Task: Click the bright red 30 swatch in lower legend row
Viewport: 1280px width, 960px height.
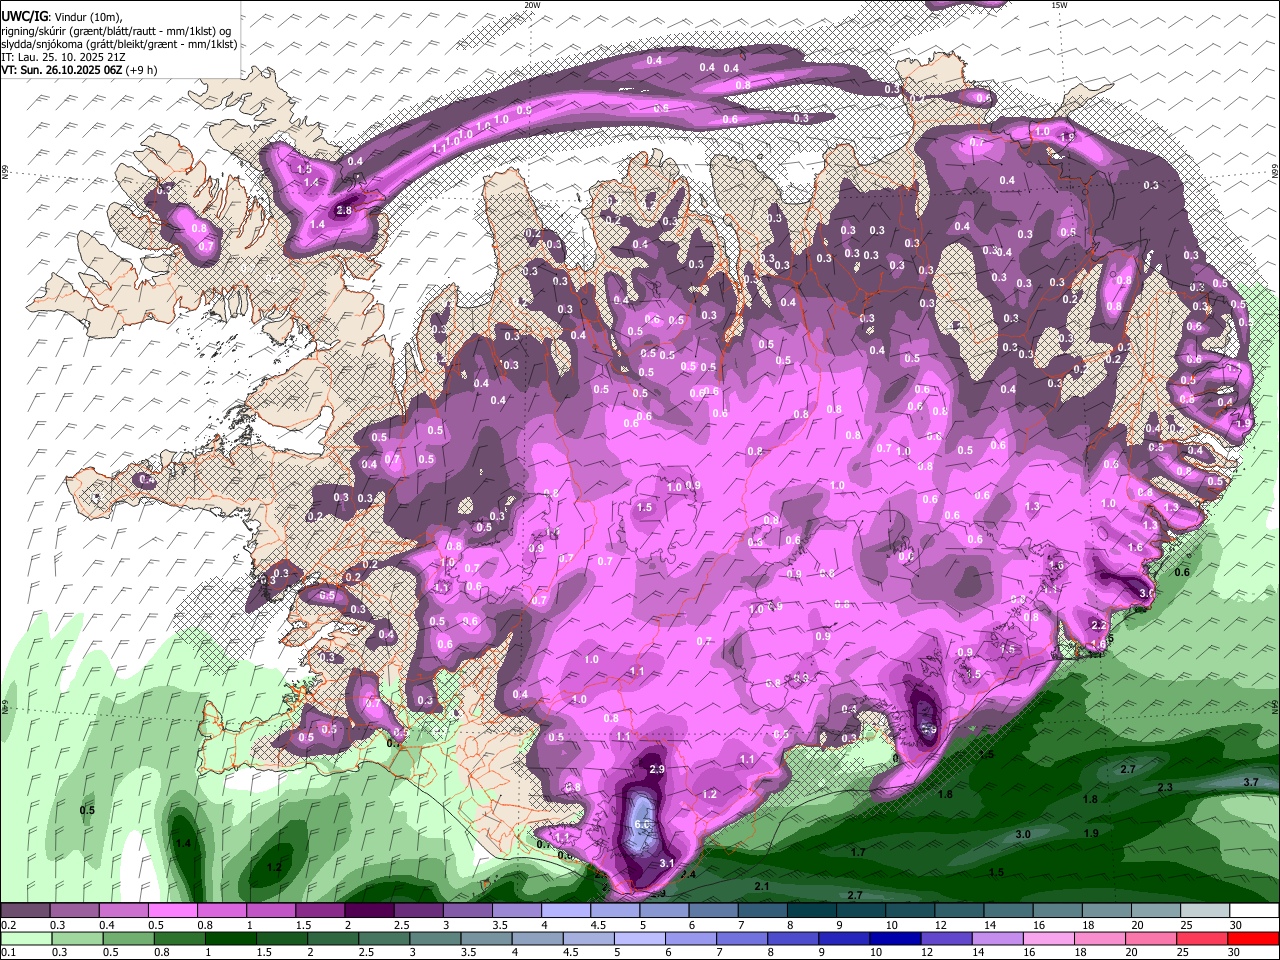Action: 1254,938
